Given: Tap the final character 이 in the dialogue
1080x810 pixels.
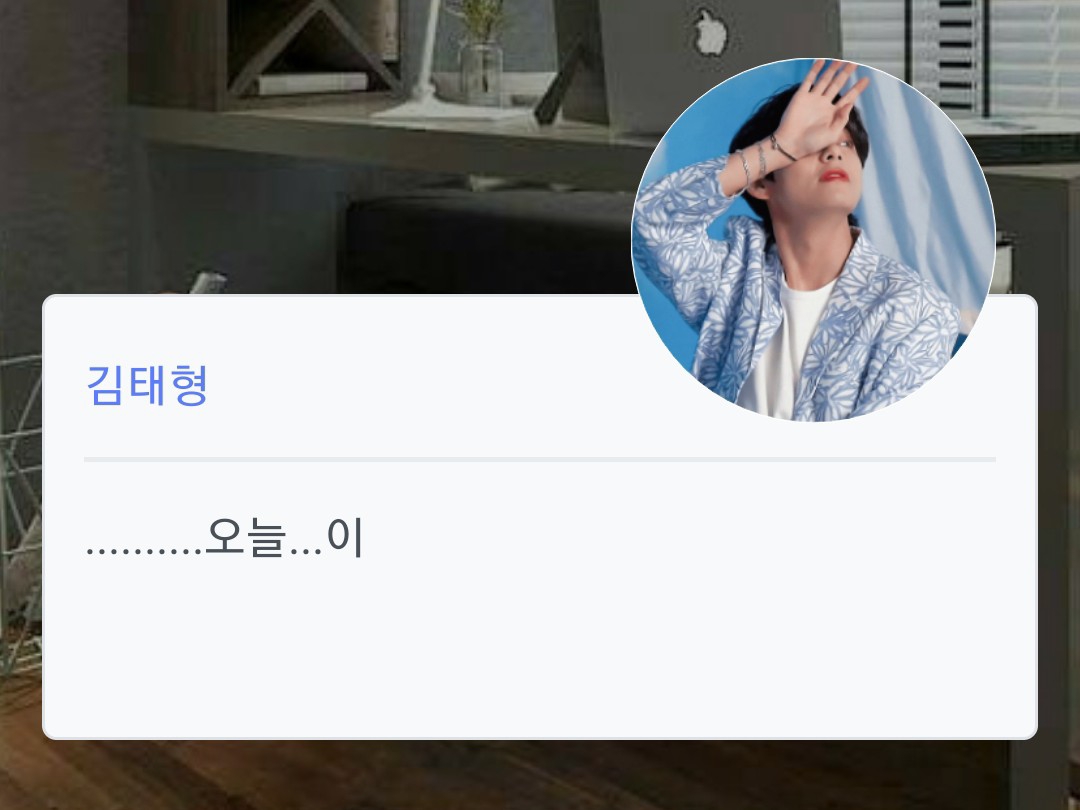Looking at the screenshot, I should [345, 538].
